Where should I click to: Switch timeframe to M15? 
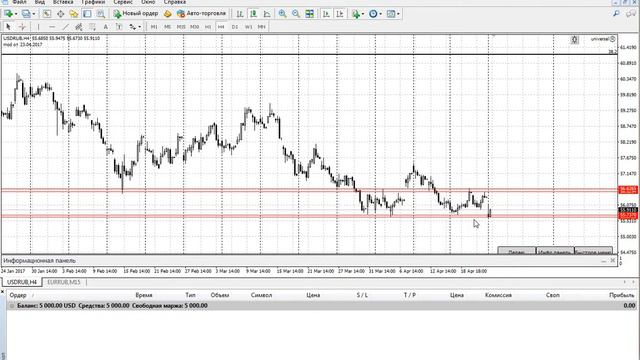coord(181,27)
